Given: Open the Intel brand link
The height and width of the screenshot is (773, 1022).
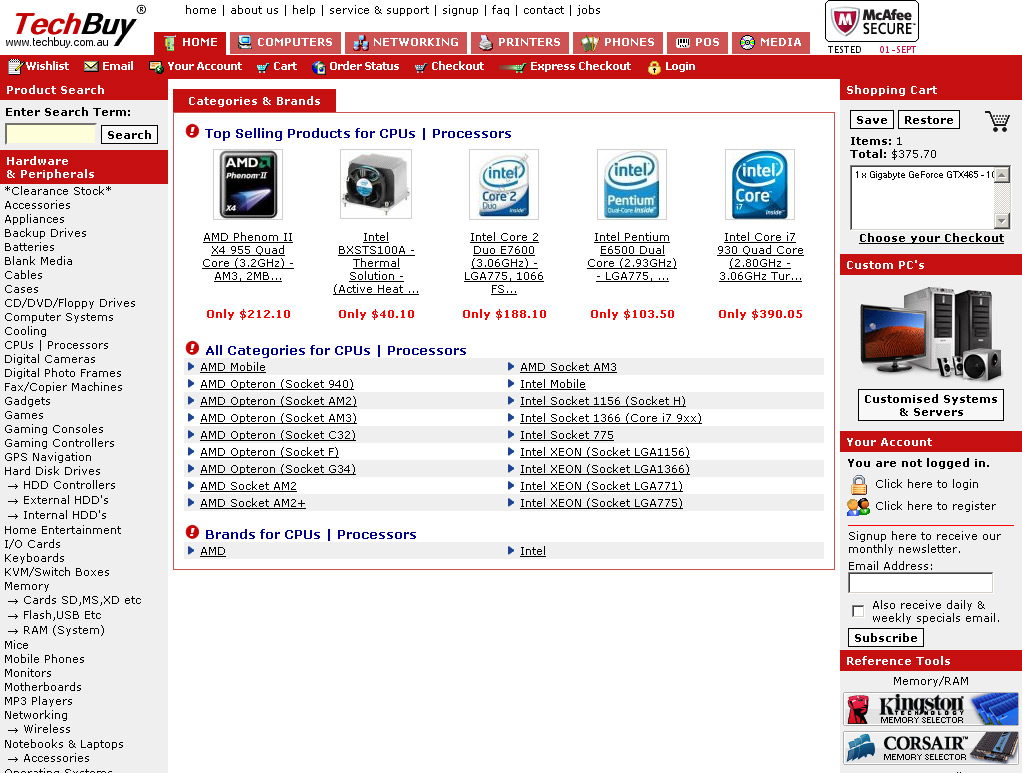Looking at the screenshot, I should coord(533,551).
